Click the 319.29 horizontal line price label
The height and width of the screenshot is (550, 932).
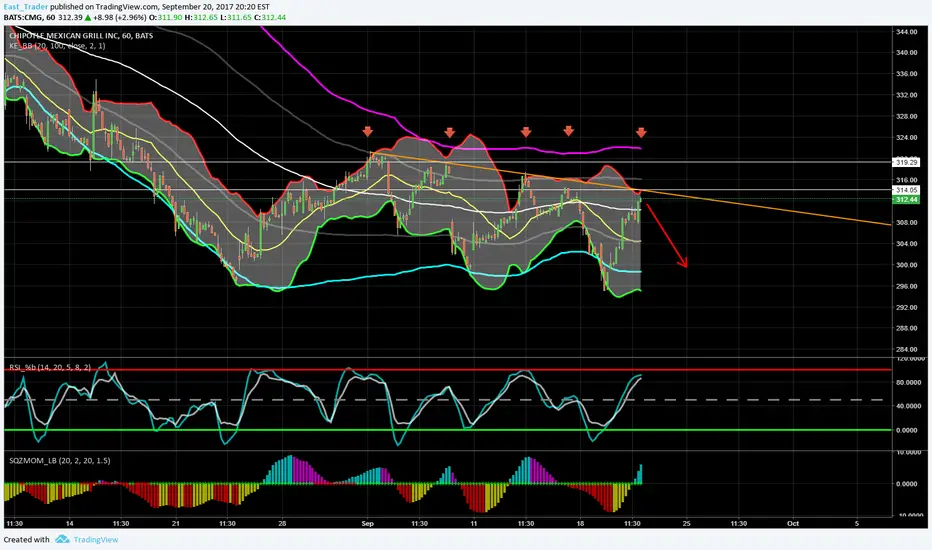coord(906,162)
